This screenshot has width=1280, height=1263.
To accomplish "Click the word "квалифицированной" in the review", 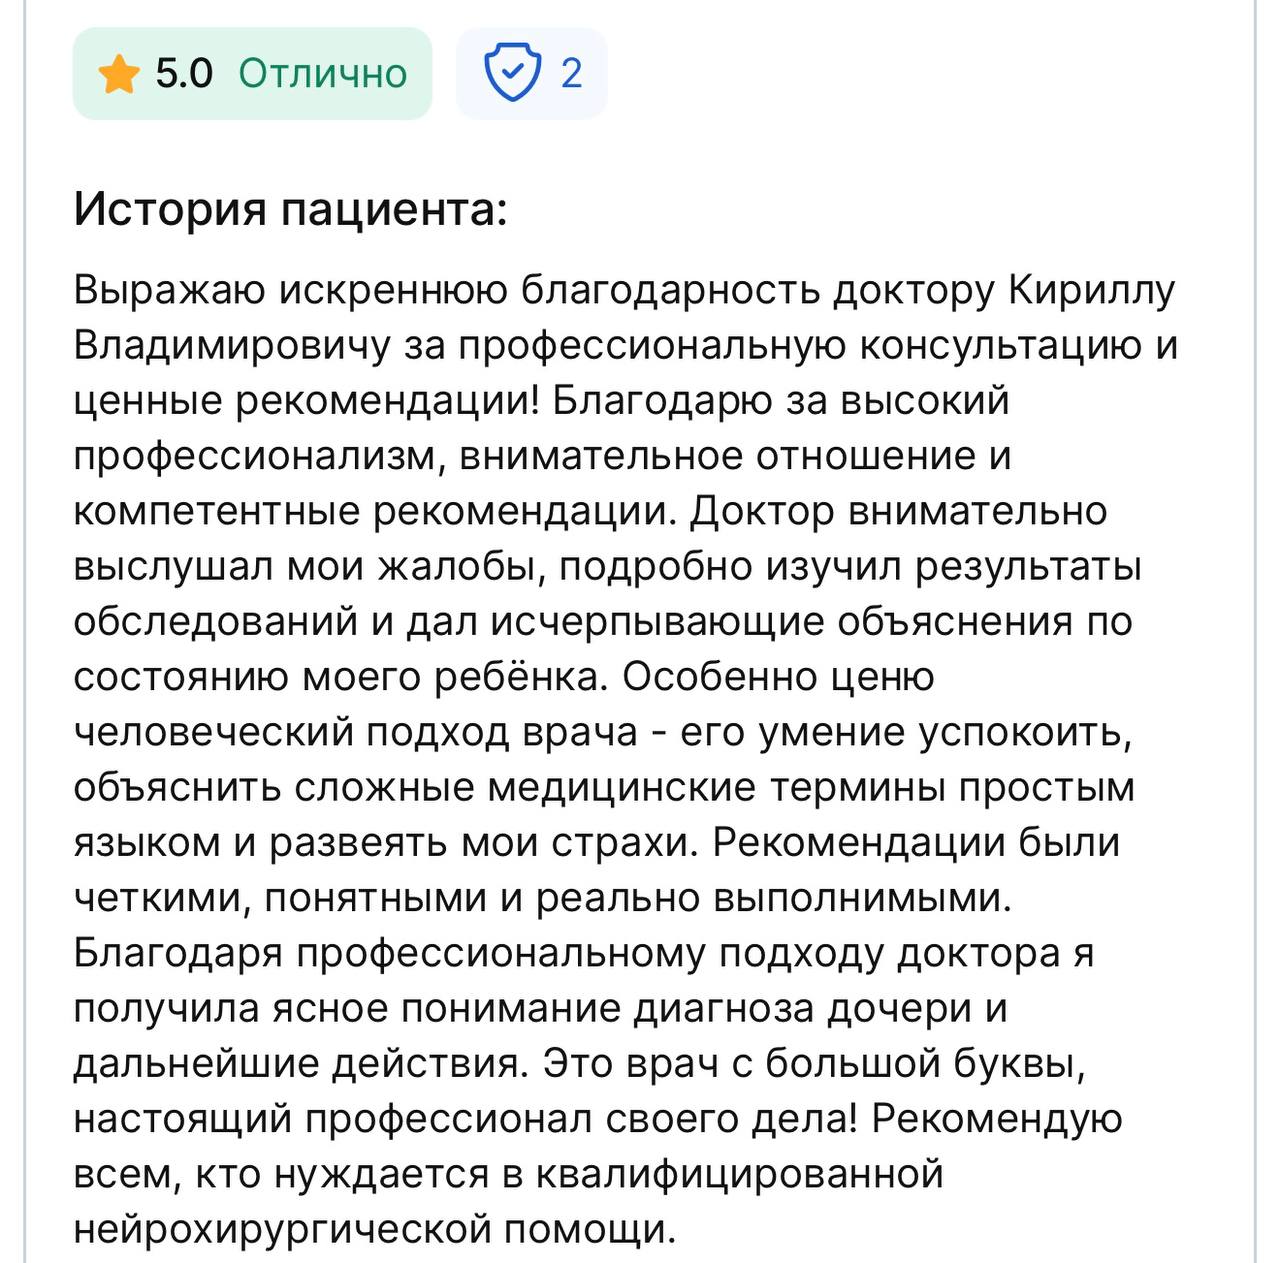I will pos(740,1174).
